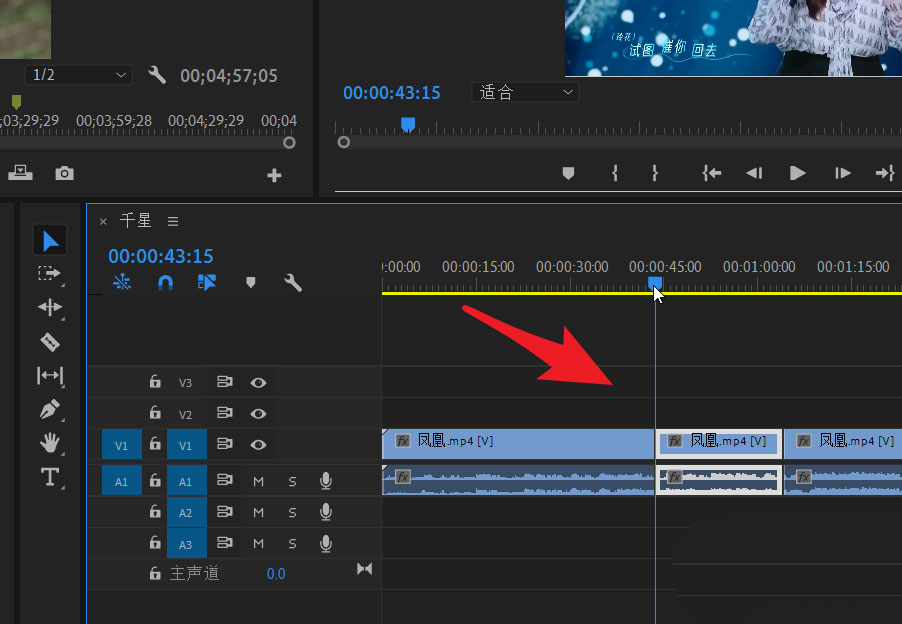Open the 1/2 playback resolution dropdown
The width and height of the screenshot is (902, 624).
tap(78, 75)
